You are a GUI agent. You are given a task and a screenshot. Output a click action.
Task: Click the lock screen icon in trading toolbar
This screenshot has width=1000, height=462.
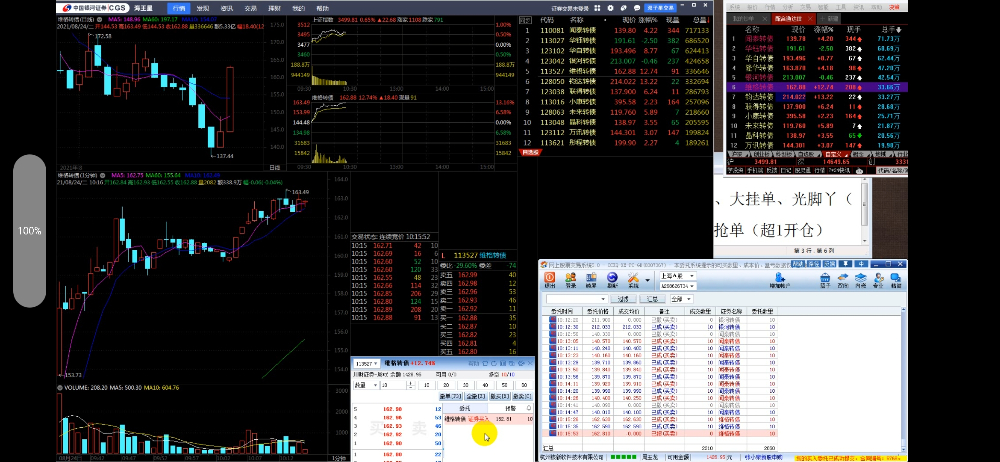tap(591, 278)
